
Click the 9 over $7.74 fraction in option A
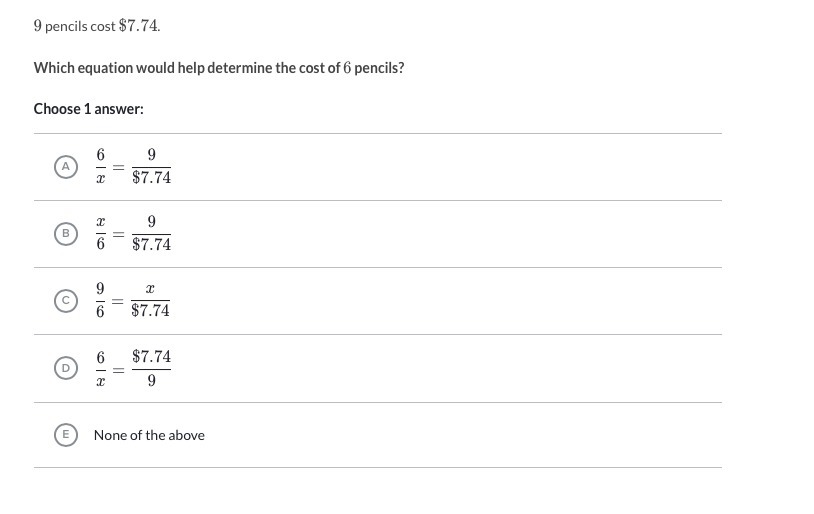tap(151, 167)
